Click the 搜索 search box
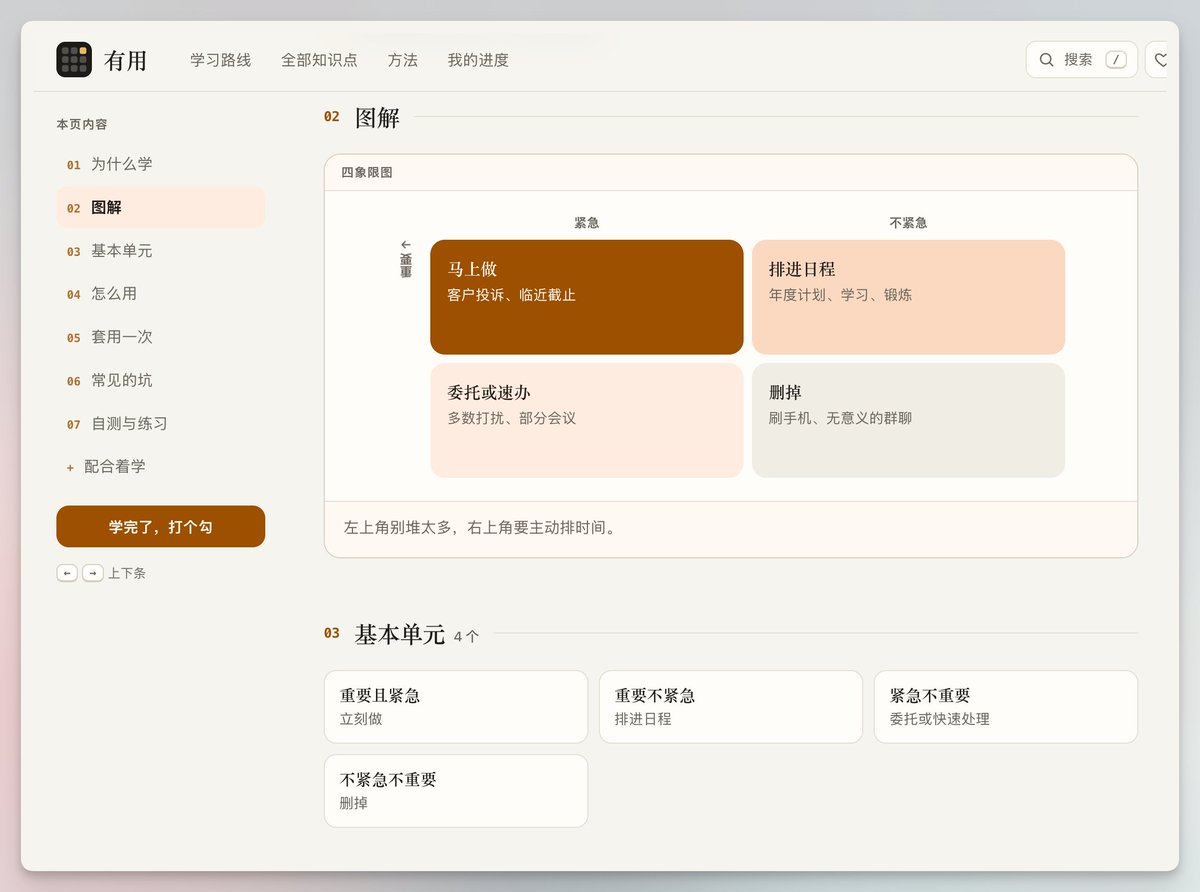The width and height of the screenshot is (1200, 892). [x=1081, y=60]
